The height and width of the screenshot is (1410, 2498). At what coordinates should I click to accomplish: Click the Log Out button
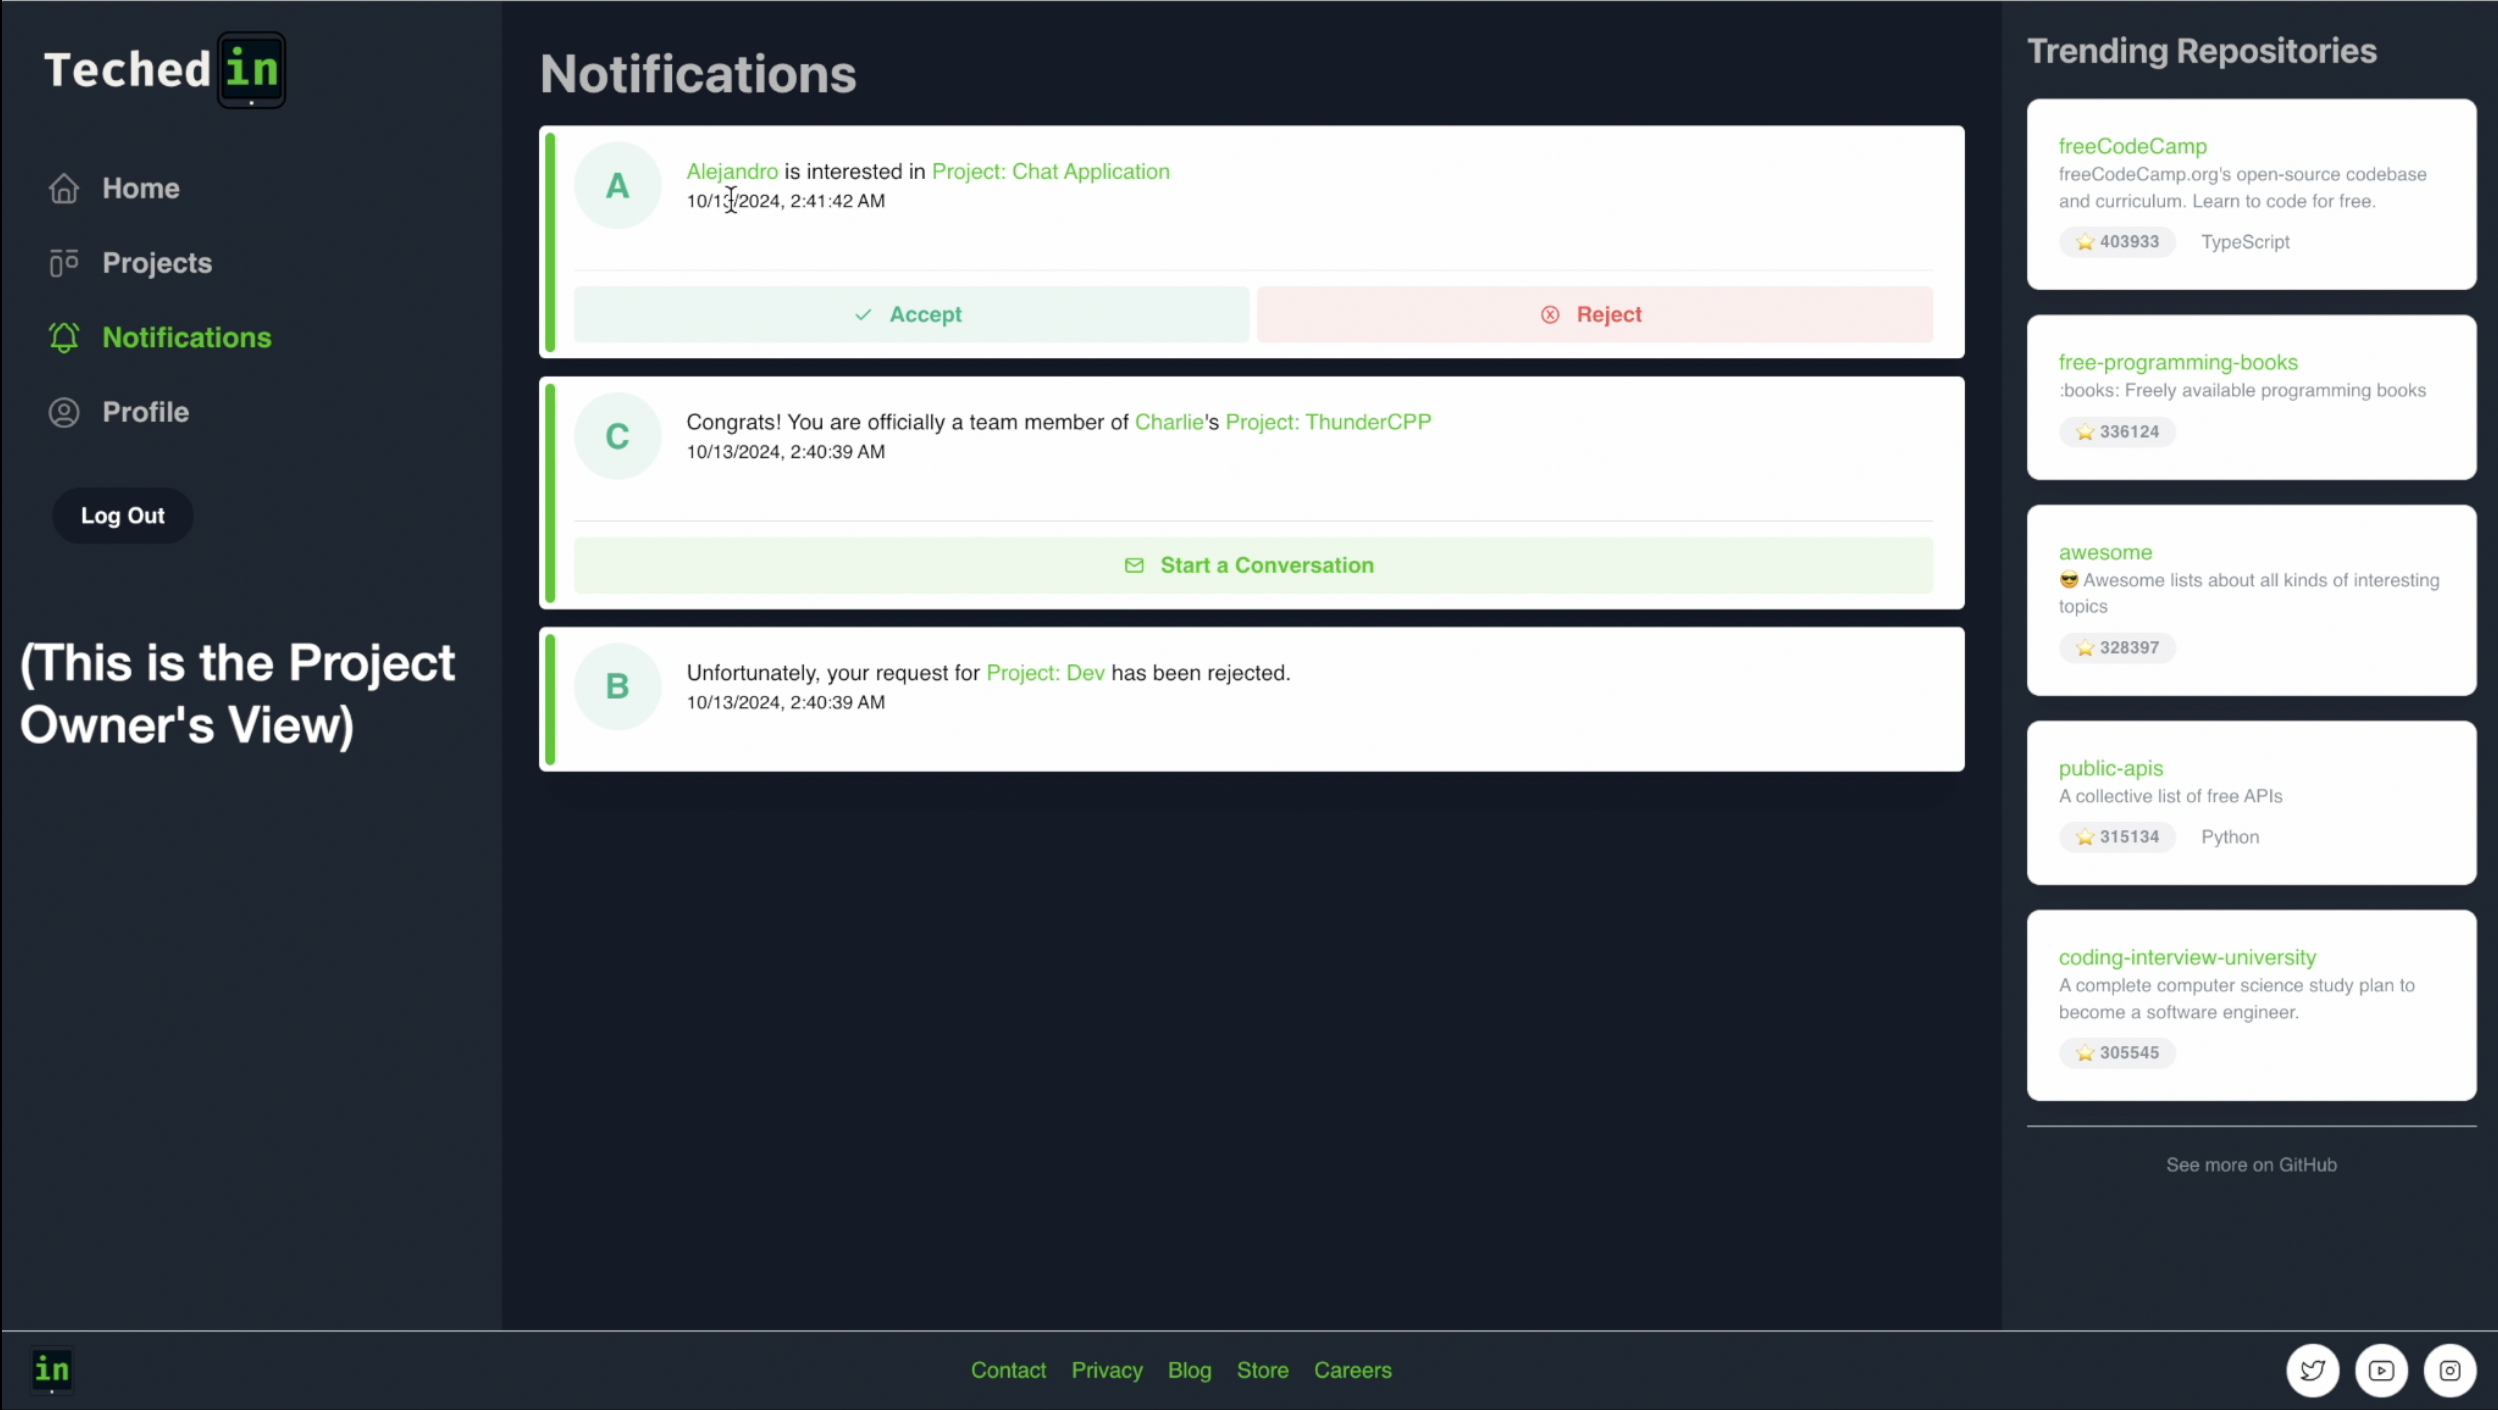click(x=122, y=516)
